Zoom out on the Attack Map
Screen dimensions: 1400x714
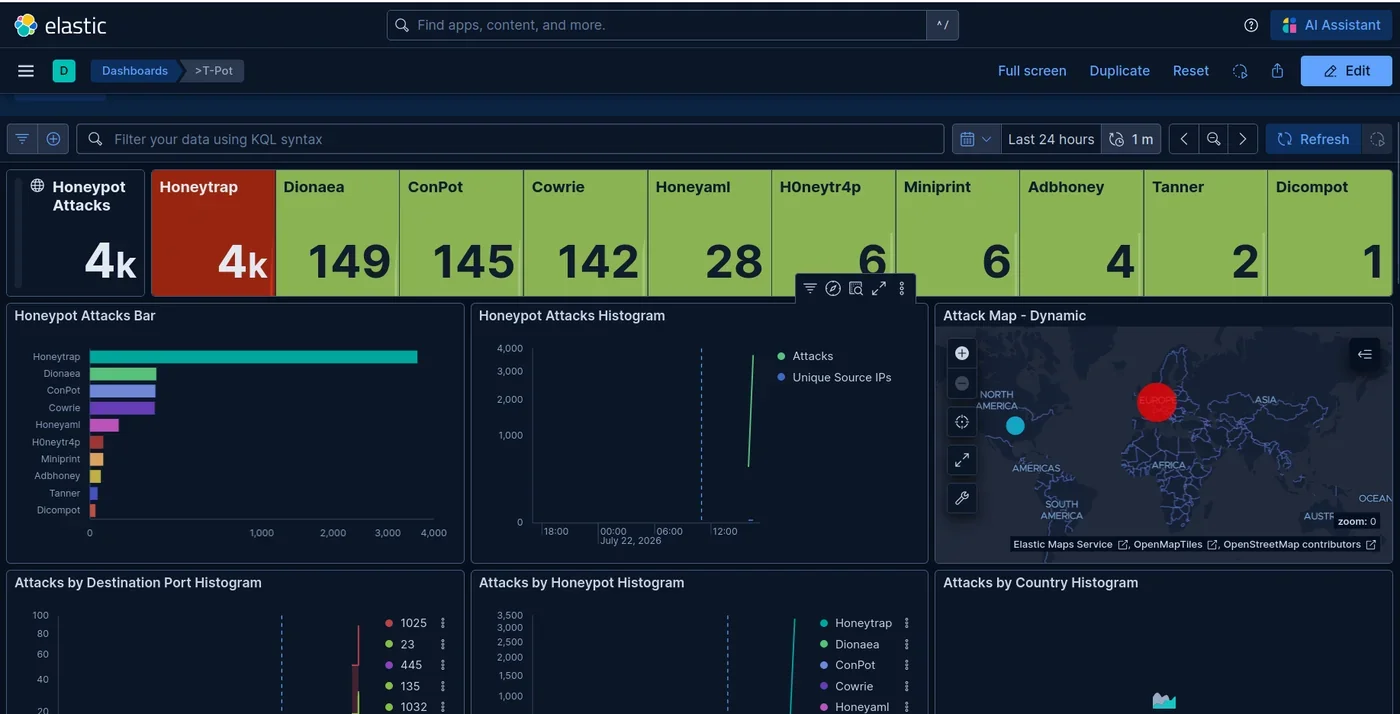pos(962,383)
